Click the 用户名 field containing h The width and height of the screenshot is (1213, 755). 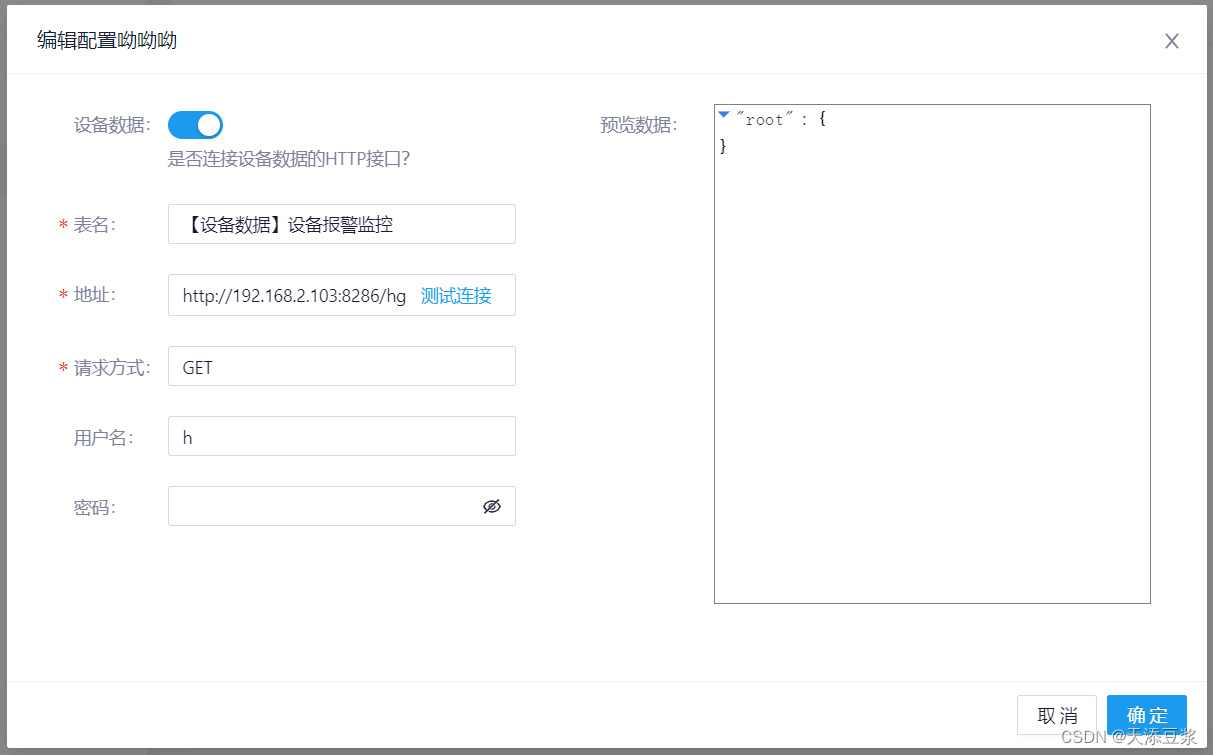[x=341, y=436]
